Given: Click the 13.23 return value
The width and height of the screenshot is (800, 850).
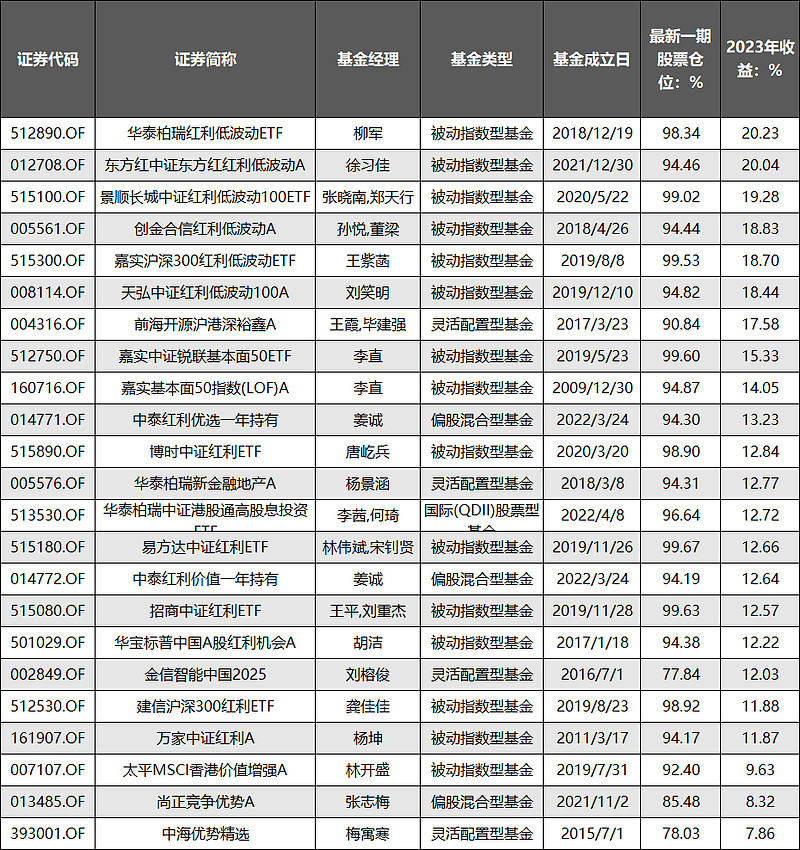Looking at the screenshot, I should tap(760, 420).
